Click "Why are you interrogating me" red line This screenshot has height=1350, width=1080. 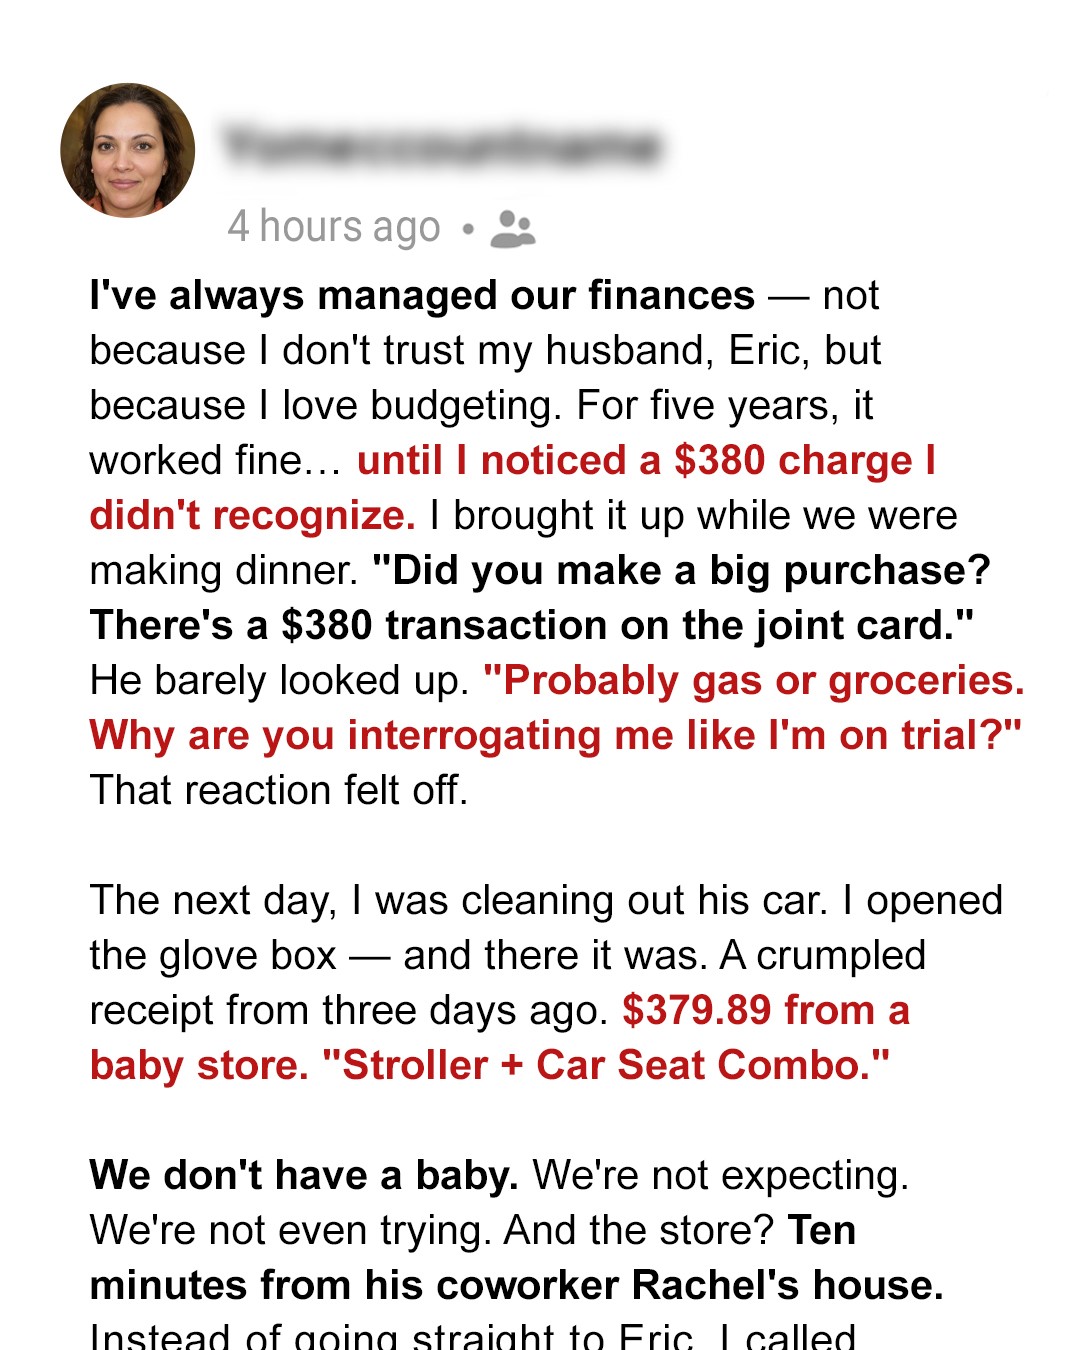pyautogui.click(x=555, y=736)
